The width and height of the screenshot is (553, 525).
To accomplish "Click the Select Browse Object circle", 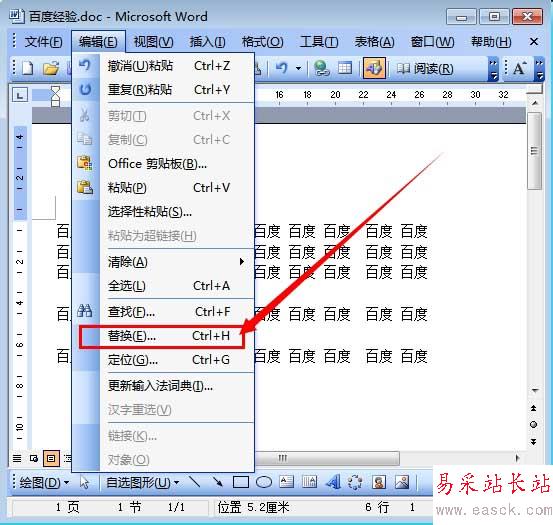I will [534, 425].
